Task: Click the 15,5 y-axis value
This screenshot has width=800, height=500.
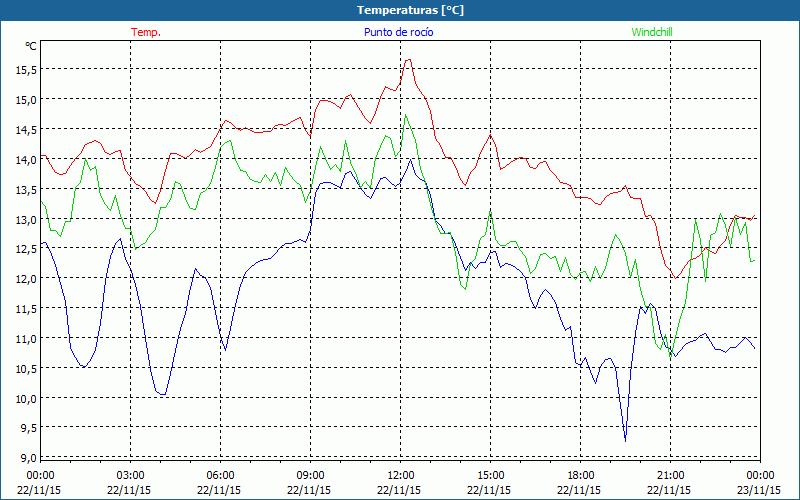Action: (x=26, y=70)
